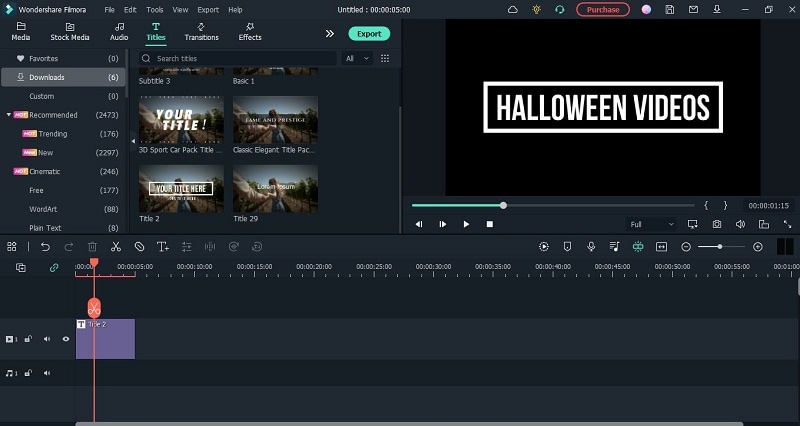Click the preview fullscreen expand icon
This screenshot has height=426, width=800.
pos(787,224)
